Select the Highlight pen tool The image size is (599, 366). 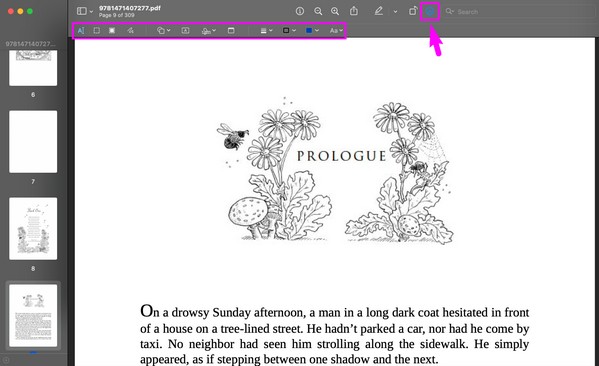click(x=379, y=11)
